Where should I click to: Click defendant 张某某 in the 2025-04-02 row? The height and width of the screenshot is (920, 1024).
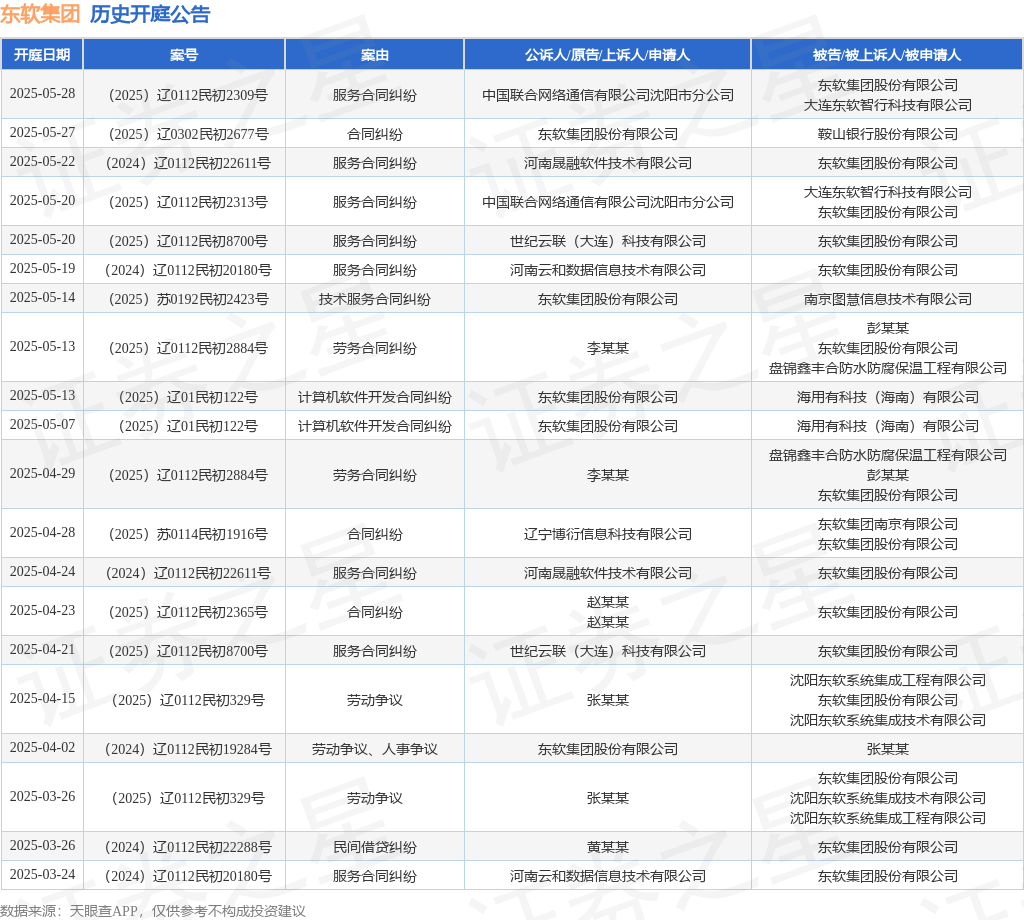pyautogui.click(x=888, y=750)
